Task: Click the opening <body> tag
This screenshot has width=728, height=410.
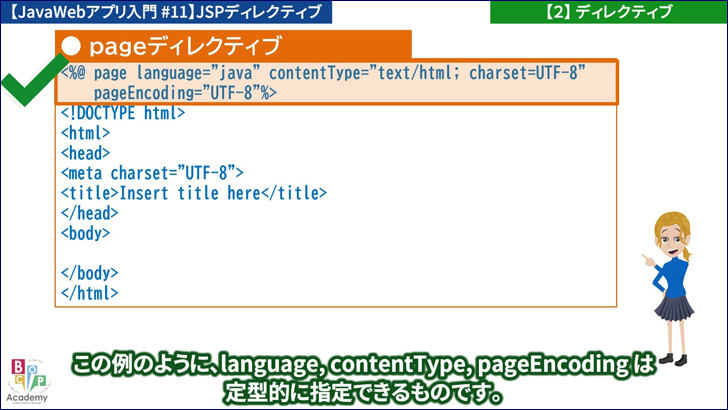Action: pyautogui.click(x=85, y=233)
